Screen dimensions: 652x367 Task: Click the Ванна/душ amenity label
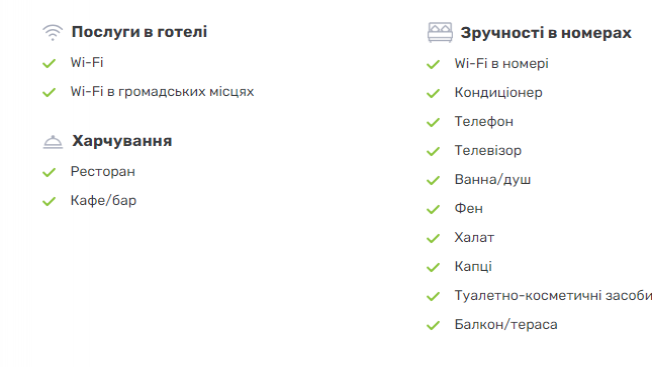click(493, 180)
